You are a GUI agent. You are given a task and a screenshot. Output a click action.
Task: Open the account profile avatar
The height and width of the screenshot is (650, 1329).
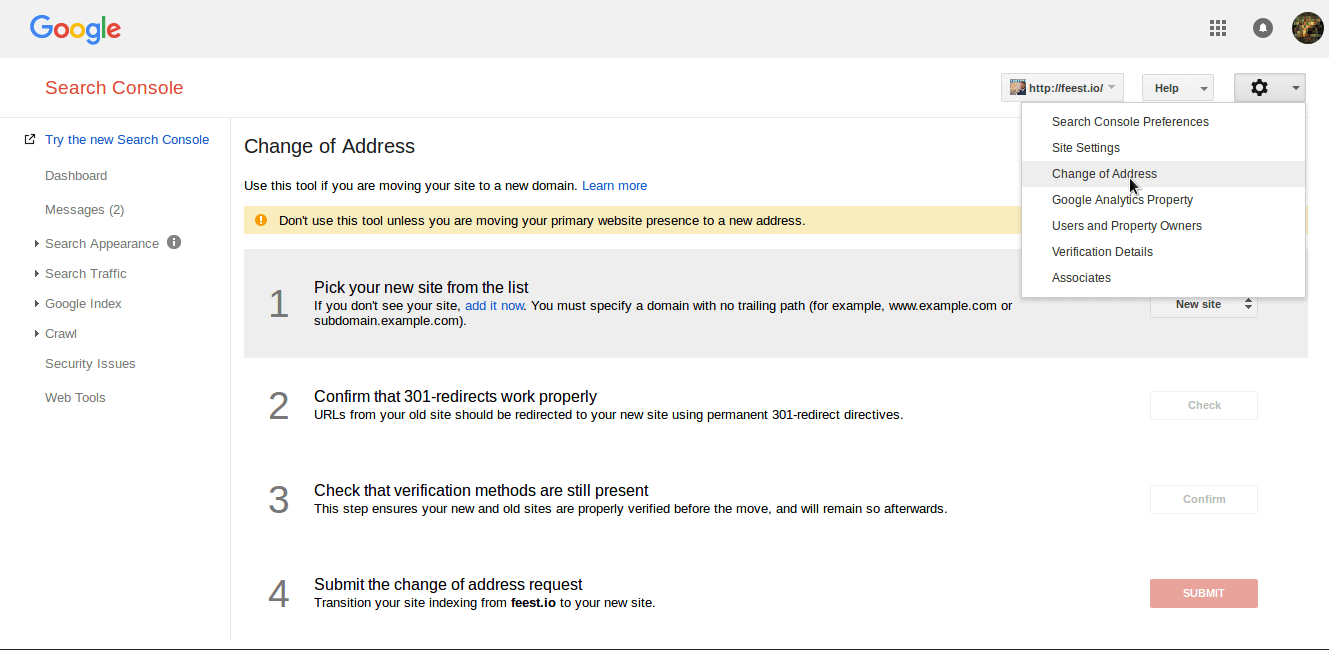(1308, 28)
